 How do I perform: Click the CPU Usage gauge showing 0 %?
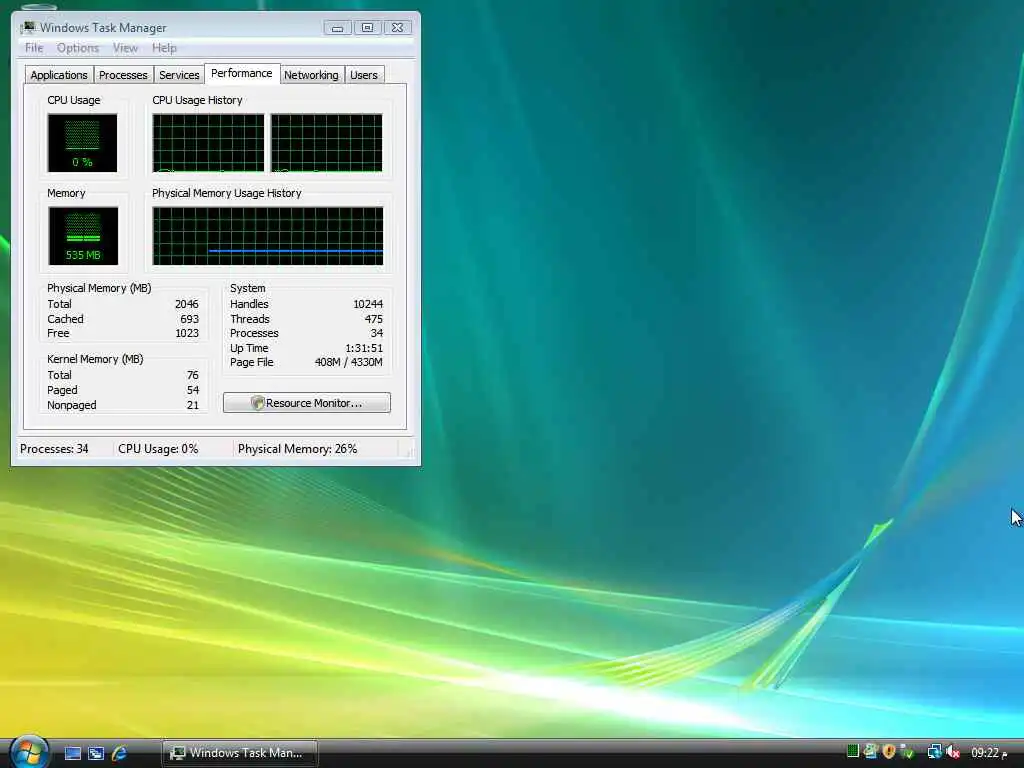(x=82, y=143)
